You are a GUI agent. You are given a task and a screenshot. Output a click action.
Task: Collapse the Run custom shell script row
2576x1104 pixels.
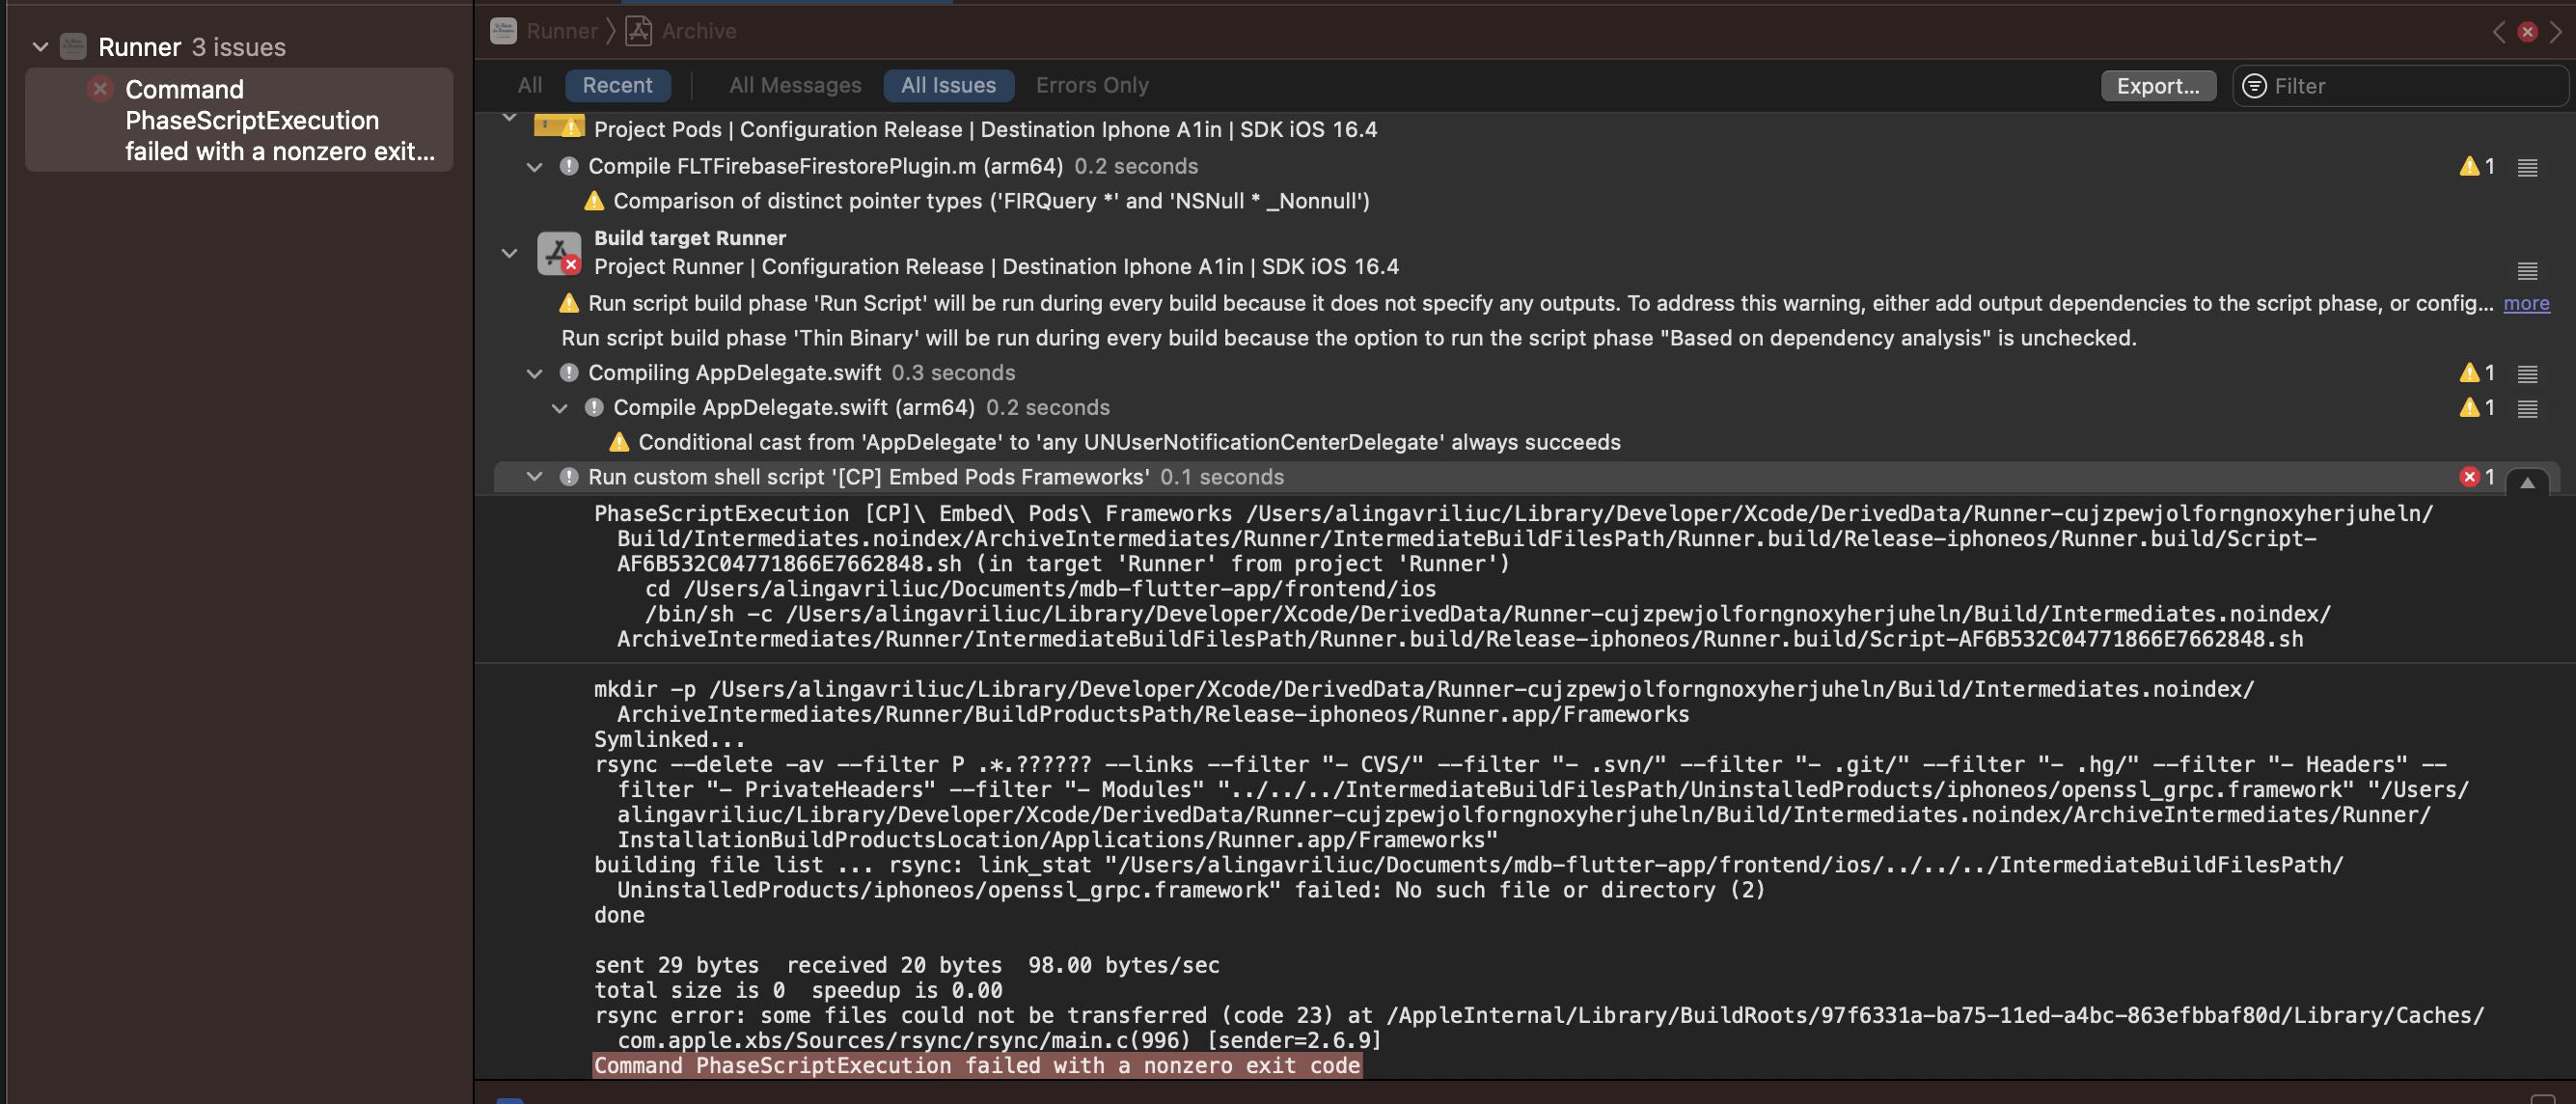[534, 477]
